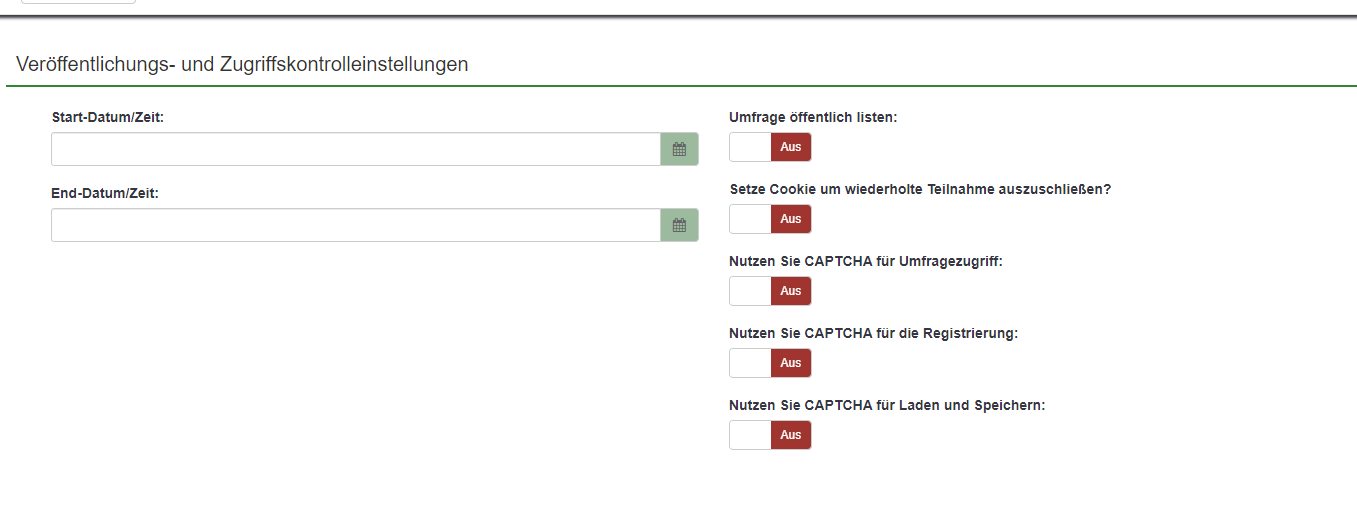Viewport: 1357px width, 520px height.
Task: Click the 'Start-Datum/Zeit:' label
Action: coord(107,118)
